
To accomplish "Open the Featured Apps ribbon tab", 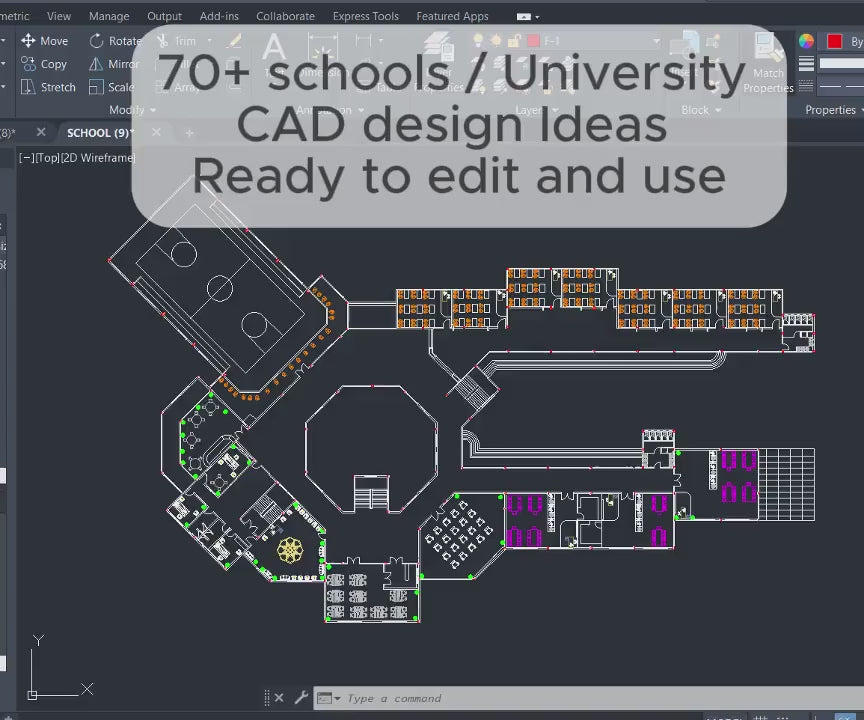I will point(452,16).
